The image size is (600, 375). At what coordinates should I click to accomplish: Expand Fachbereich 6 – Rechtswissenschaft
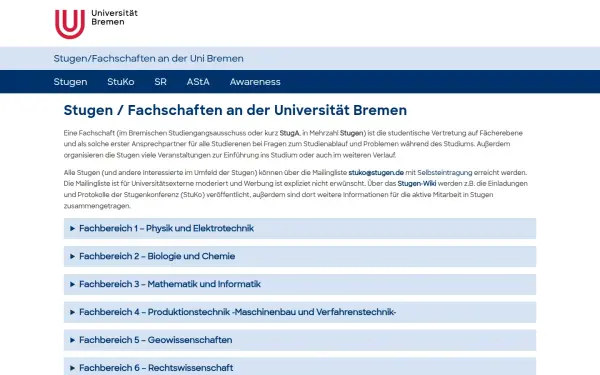(300, 367)
